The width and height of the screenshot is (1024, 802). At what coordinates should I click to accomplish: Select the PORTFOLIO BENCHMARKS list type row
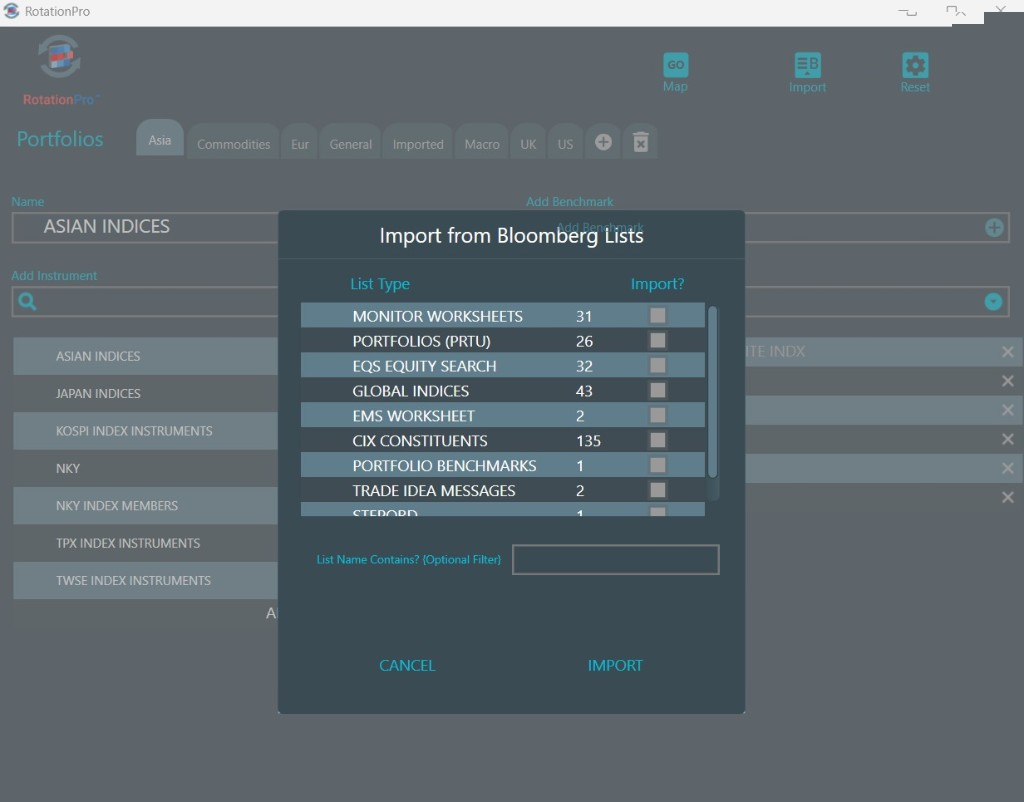point(502,464)
